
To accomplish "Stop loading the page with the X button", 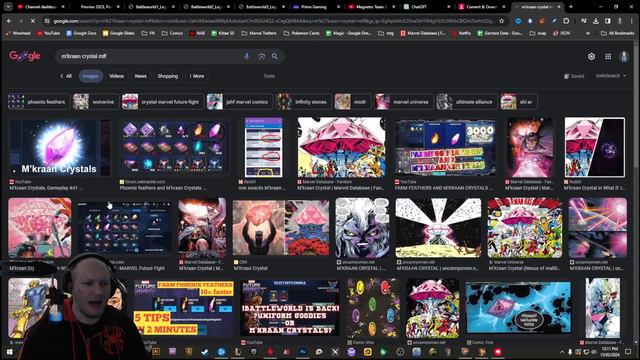I will (33, 21).
